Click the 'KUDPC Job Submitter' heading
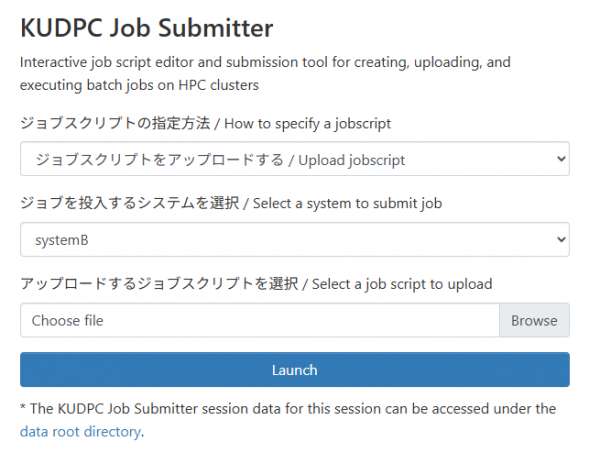600x464 pixels. (147, 28)
